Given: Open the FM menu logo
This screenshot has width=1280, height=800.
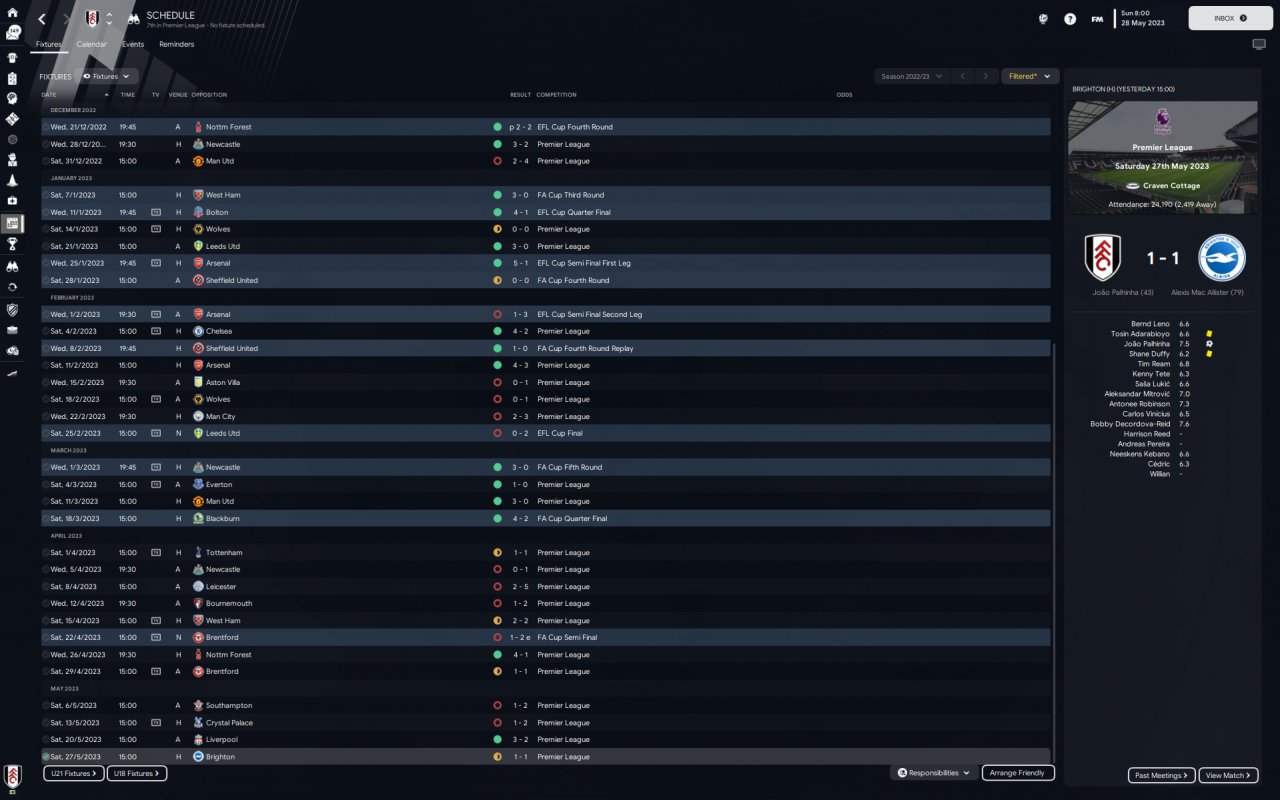Looking at the screenshot, I should coord(1097,19).
